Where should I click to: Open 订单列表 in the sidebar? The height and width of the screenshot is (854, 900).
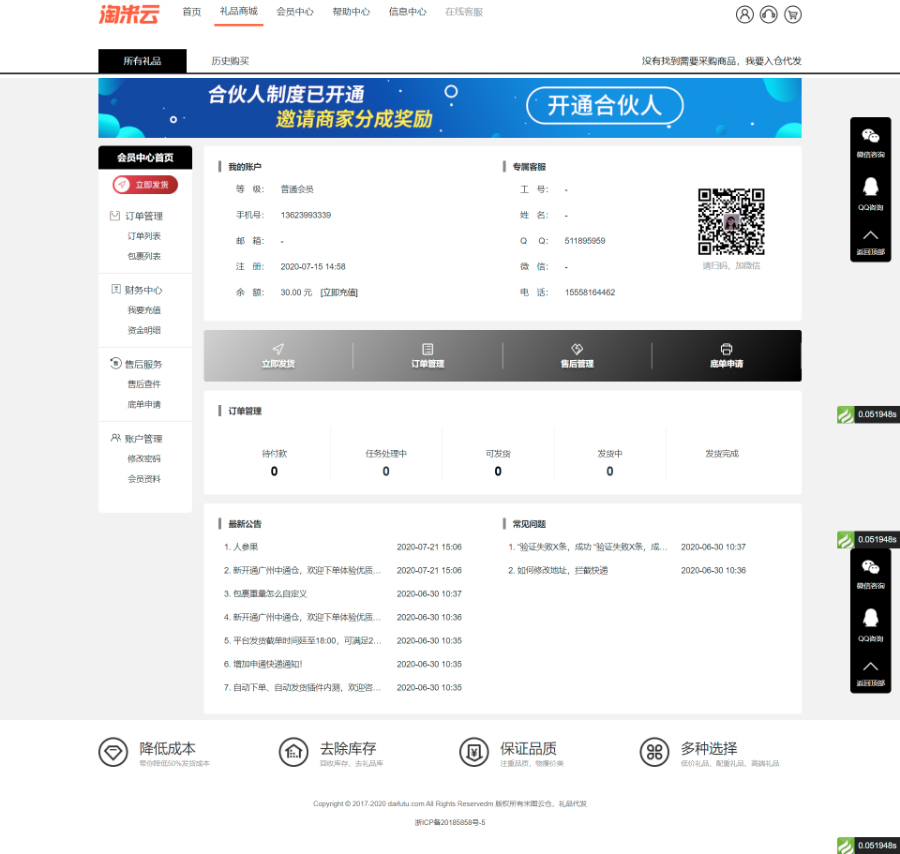pos(144,236)
